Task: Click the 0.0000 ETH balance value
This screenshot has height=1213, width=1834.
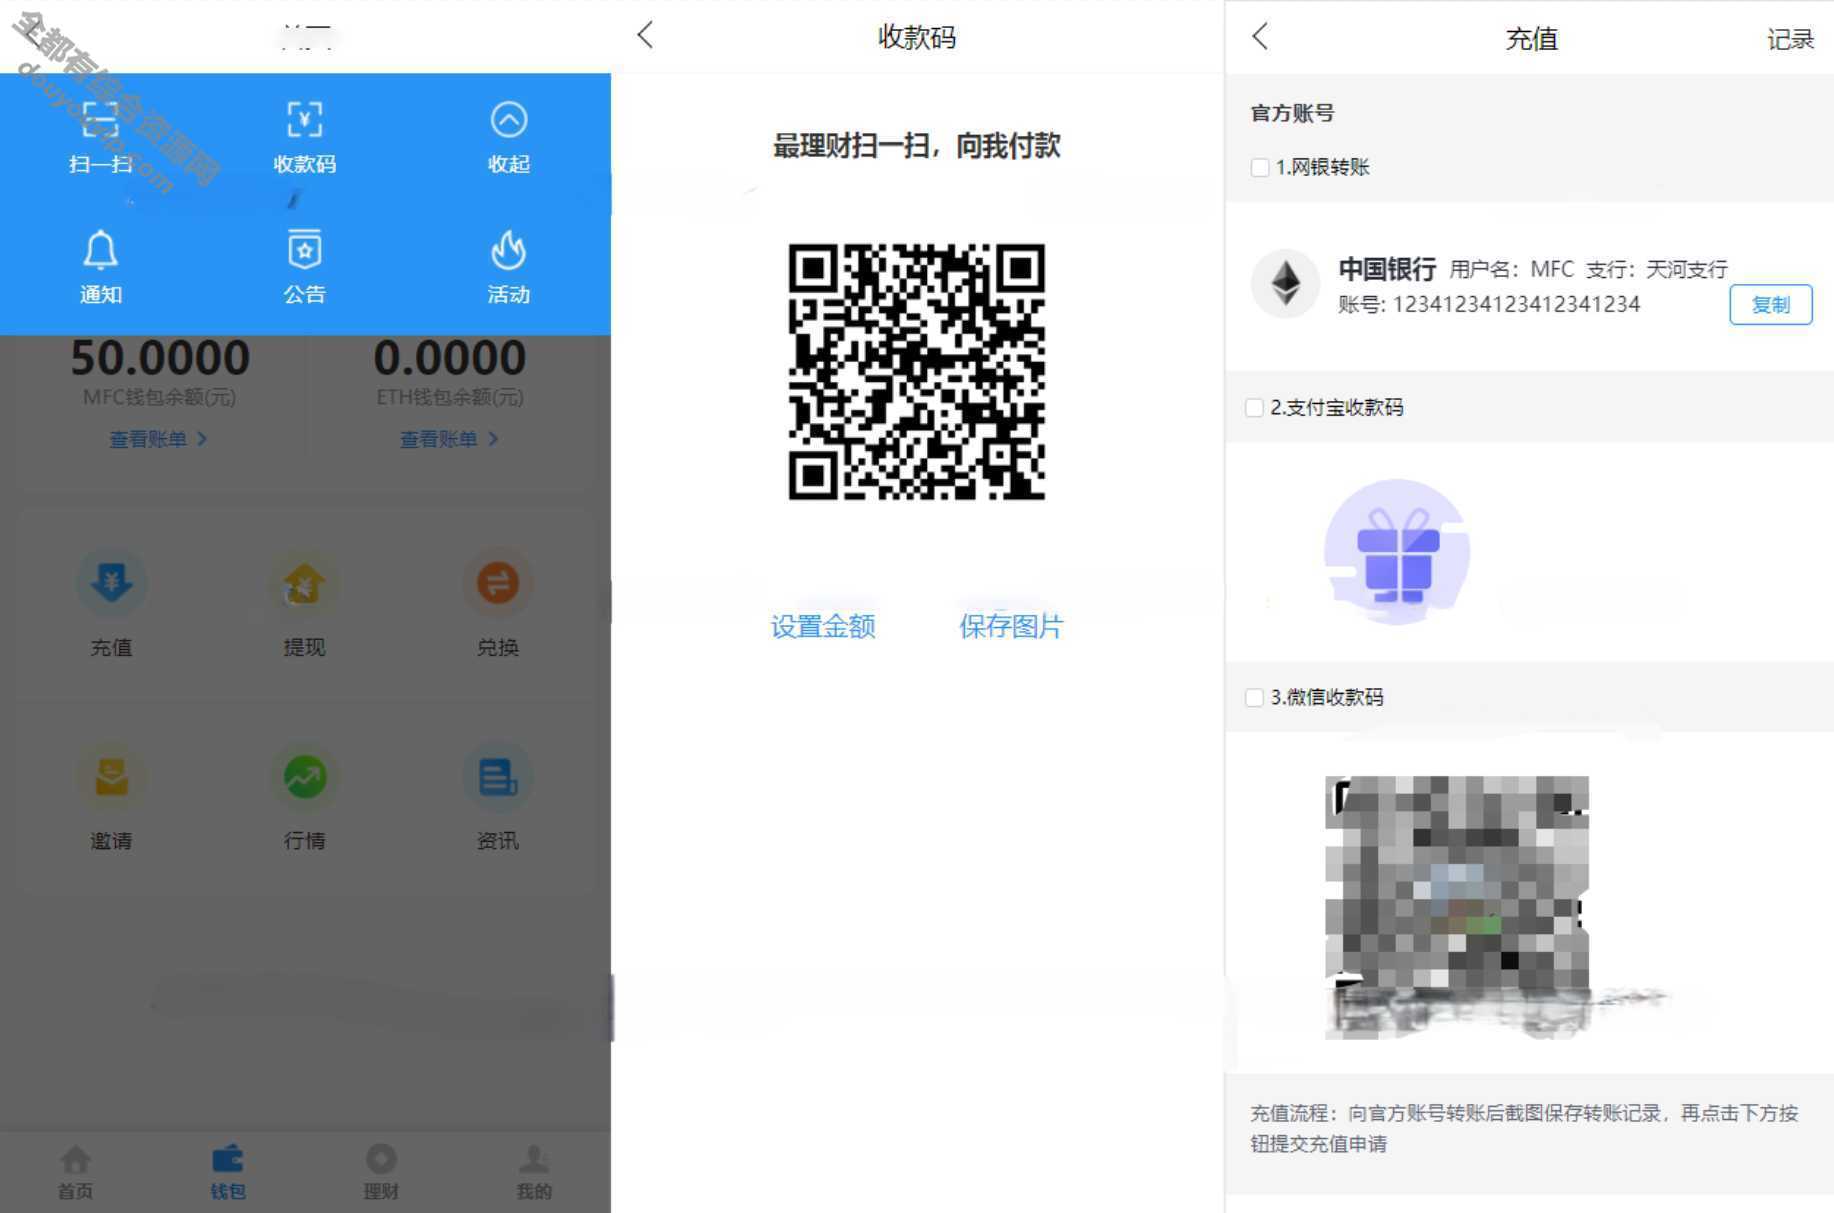Action: (x=449, y=358)
